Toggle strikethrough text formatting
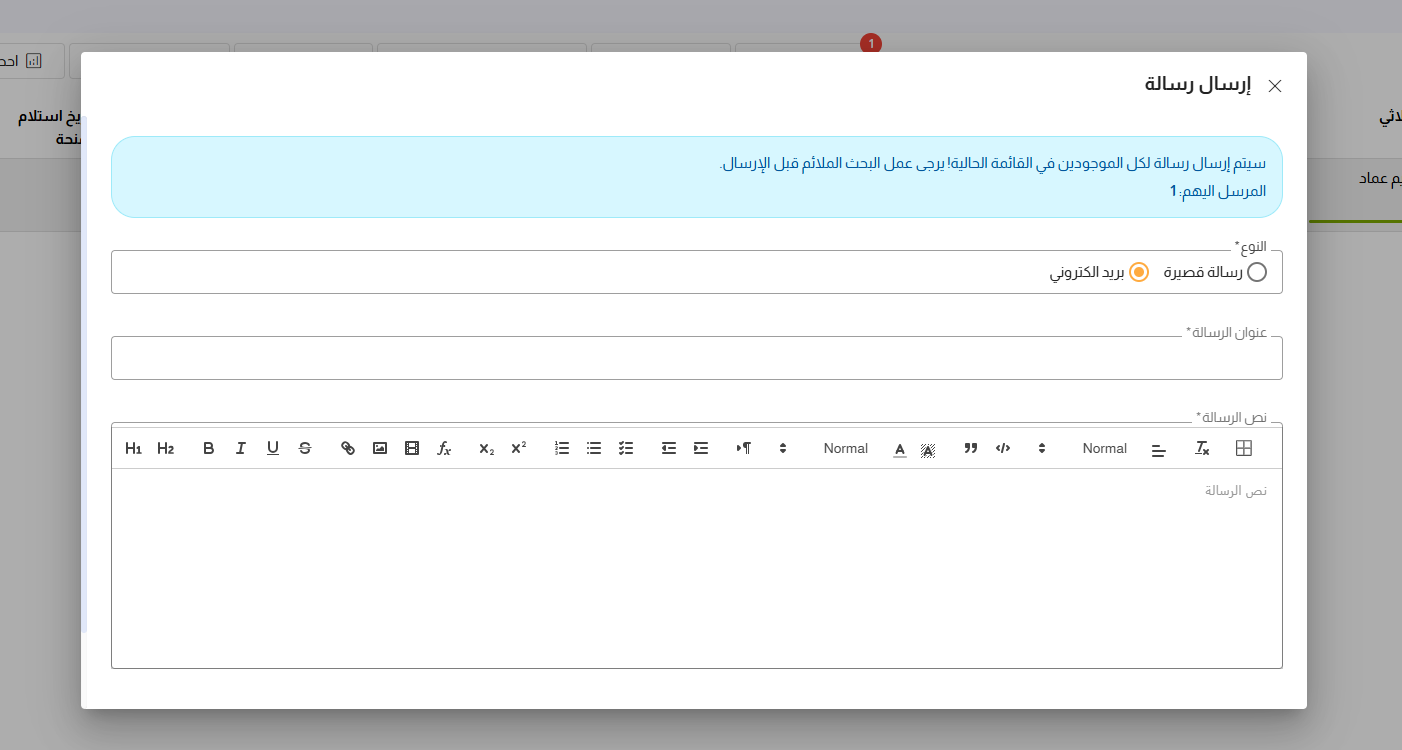 (x=305, y=449)
